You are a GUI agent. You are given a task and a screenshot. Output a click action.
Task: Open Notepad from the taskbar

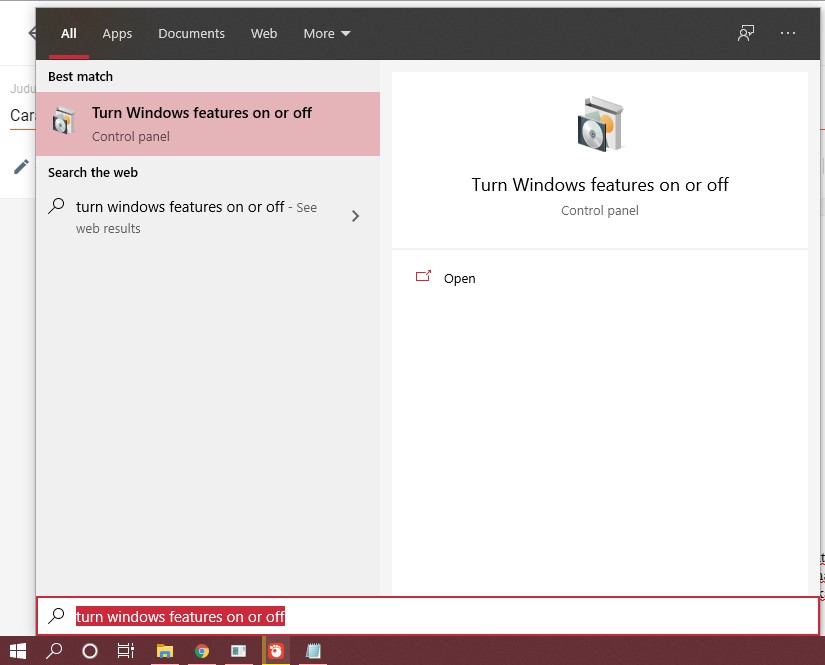pos(313,651)
